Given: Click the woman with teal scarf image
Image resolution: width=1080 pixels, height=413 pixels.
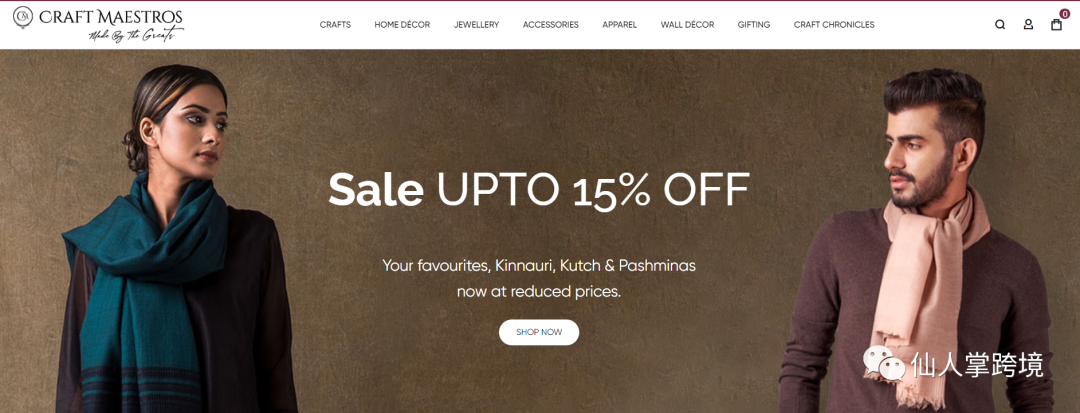Looking at the screenshot, I should tap(177, 239).
